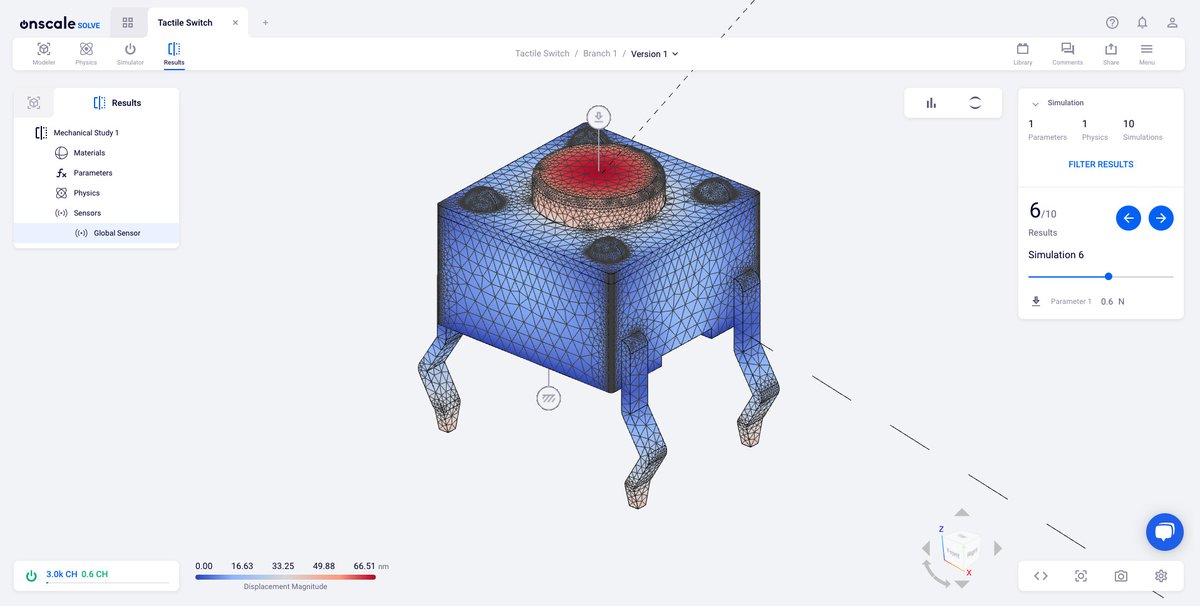This screenshot has height=606, width=1200.
Task: Go to next simulation result
Action: (x=1161, y=218)
